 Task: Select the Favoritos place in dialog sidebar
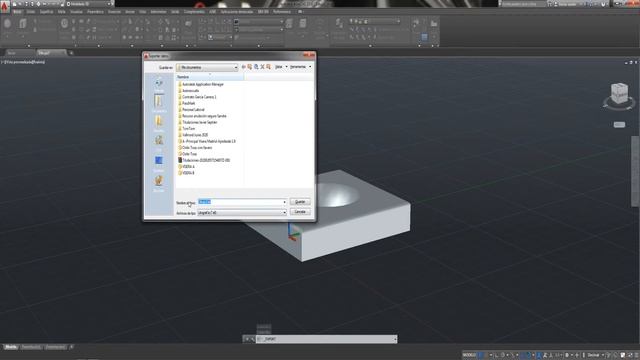[x=159, y=123]
